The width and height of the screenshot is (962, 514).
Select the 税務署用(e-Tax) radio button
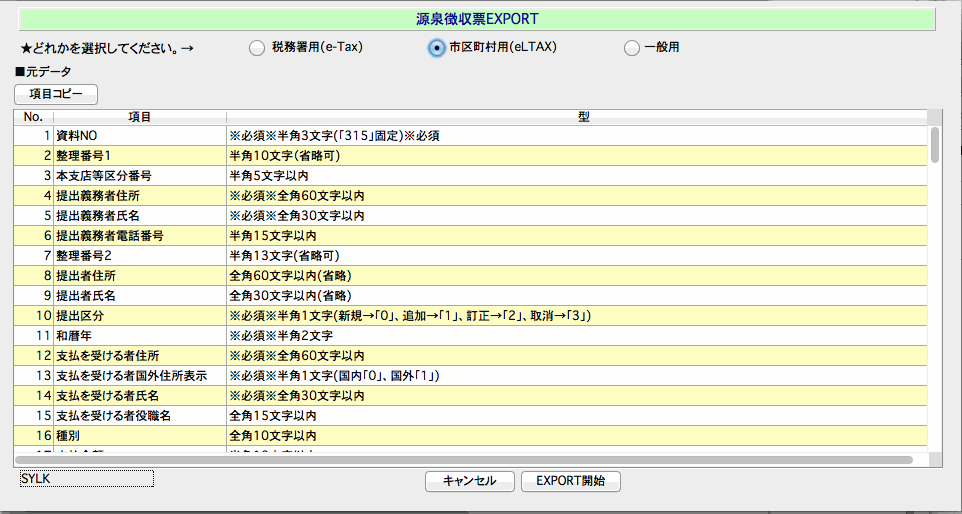[257, 47]
